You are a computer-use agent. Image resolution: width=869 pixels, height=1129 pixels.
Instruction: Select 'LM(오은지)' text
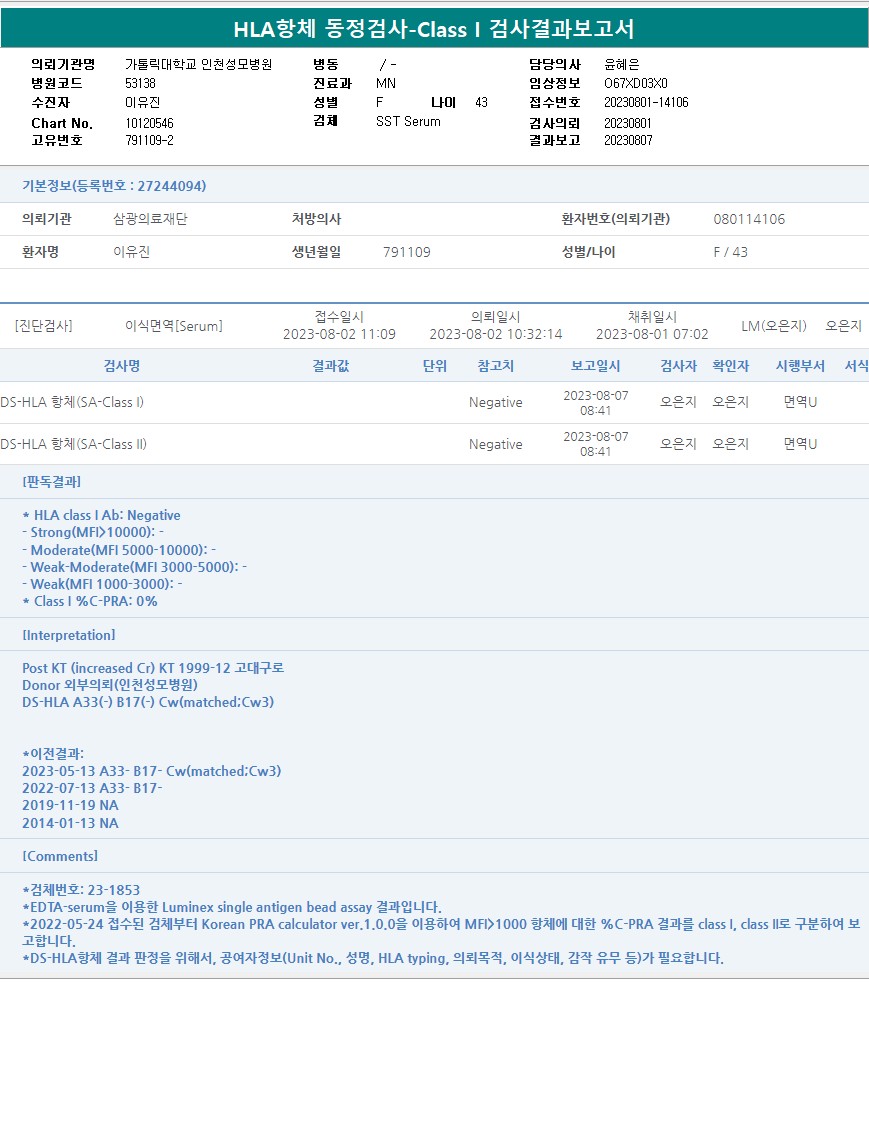(774, 326)
